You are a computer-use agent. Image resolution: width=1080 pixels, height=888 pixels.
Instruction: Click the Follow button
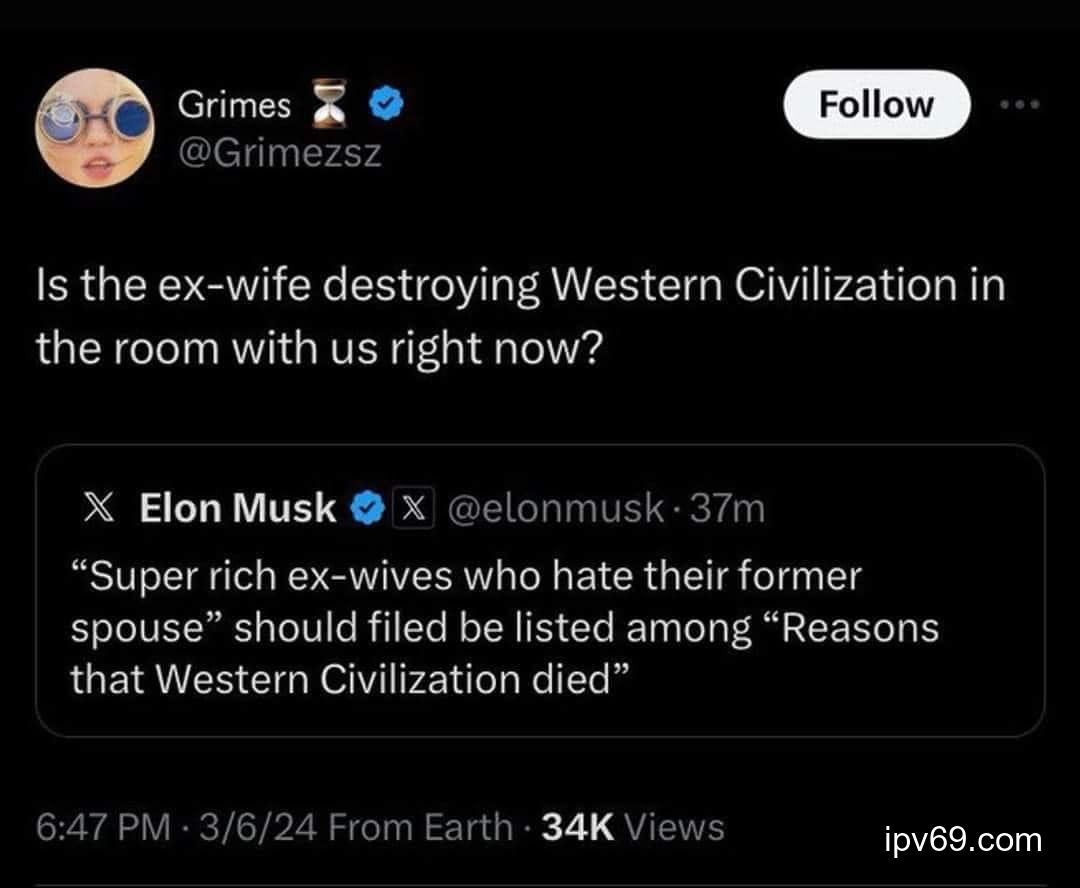[876, 104]
